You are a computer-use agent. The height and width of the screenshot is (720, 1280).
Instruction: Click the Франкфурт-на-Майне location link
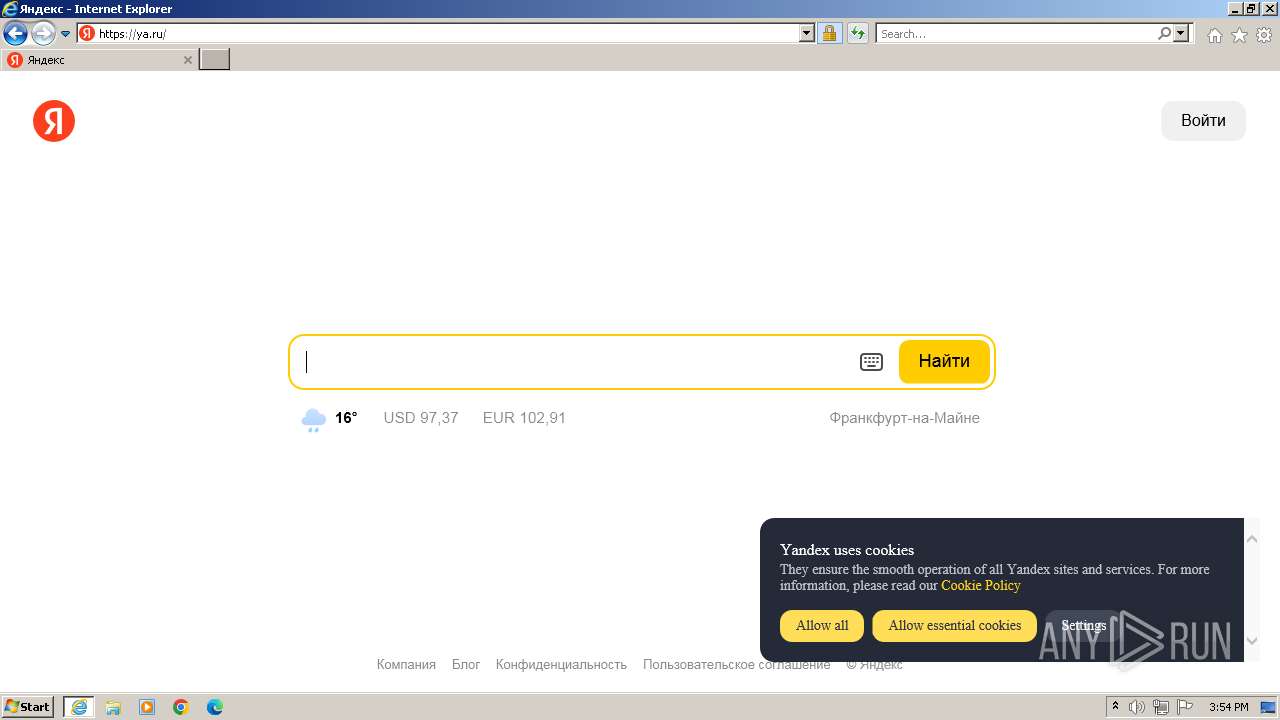(904, 418)
